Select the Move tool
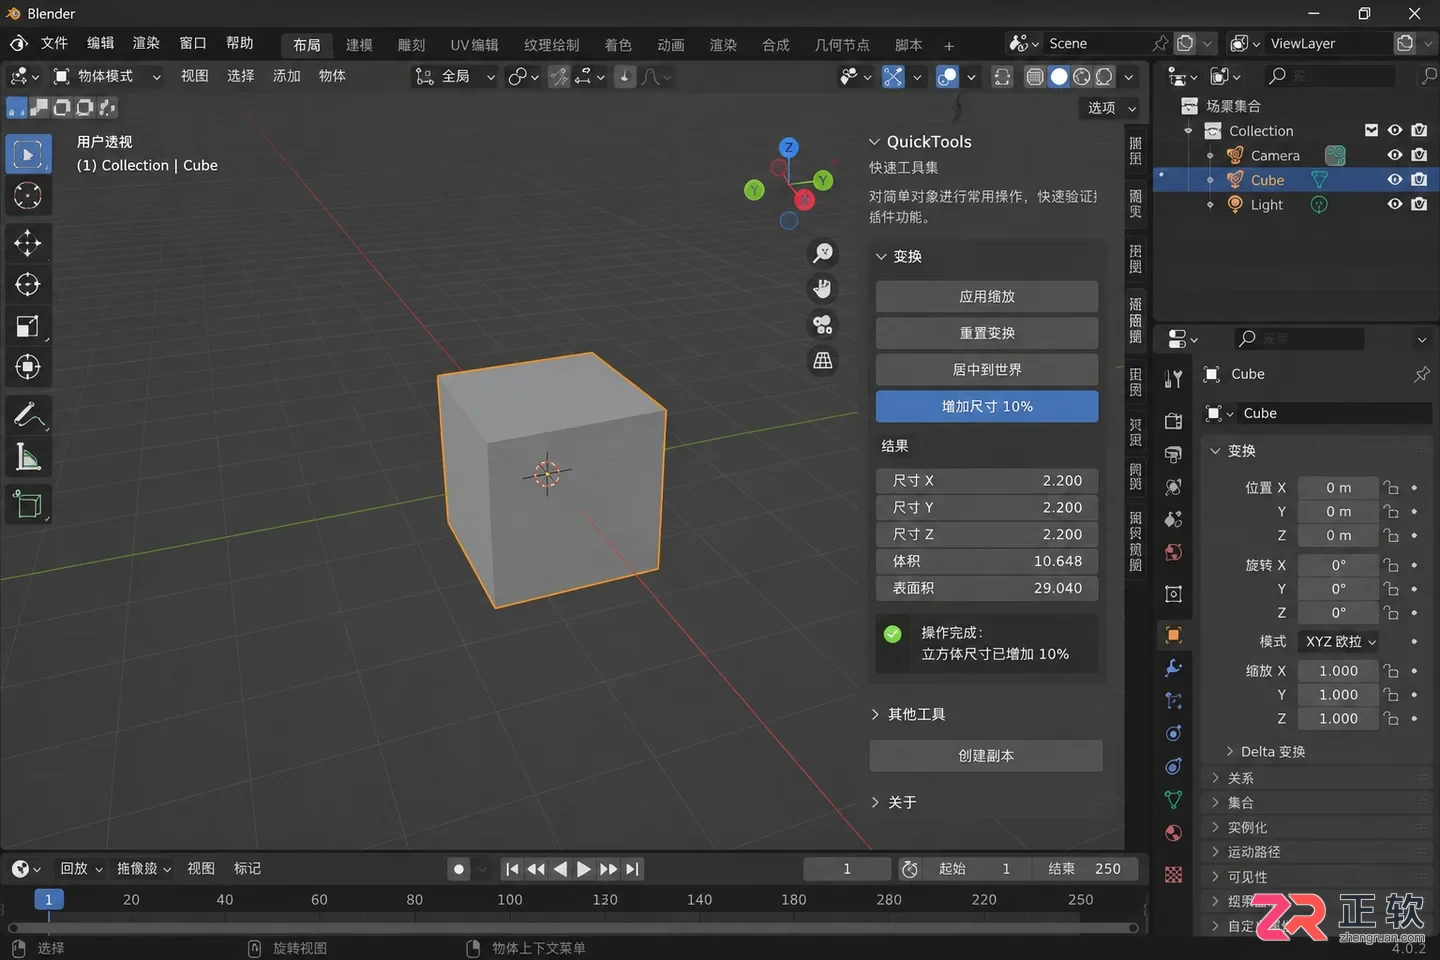 (x=28, y=243)
